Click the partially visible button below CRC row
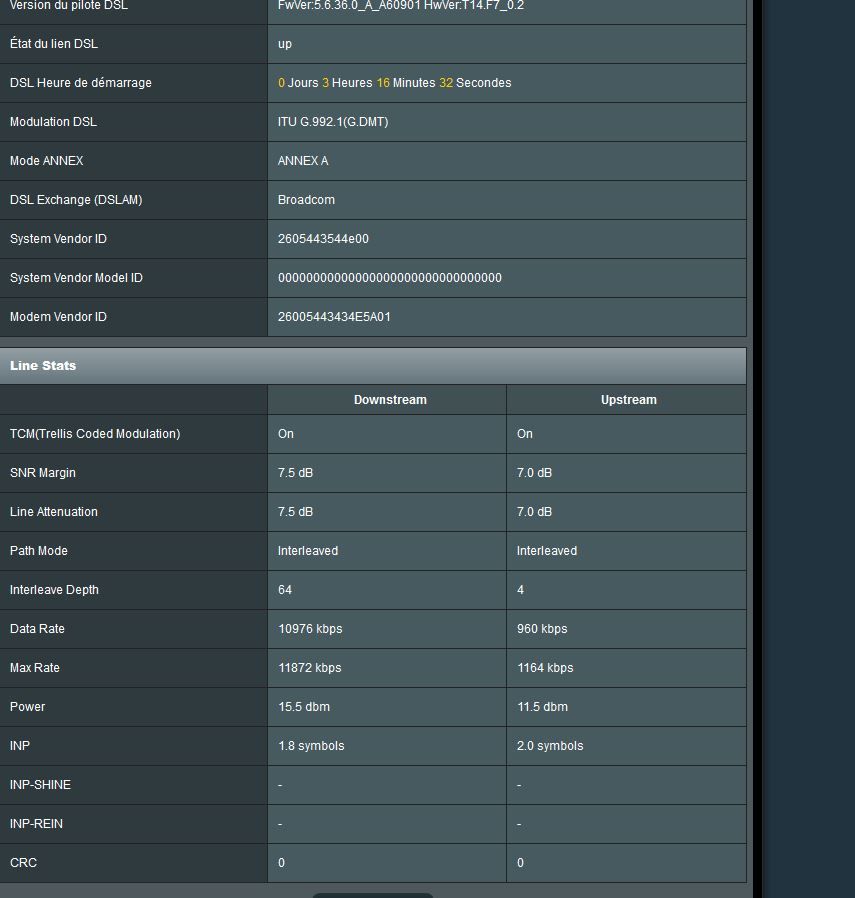This screenshot has height=898, width=855. coord(372,894)
